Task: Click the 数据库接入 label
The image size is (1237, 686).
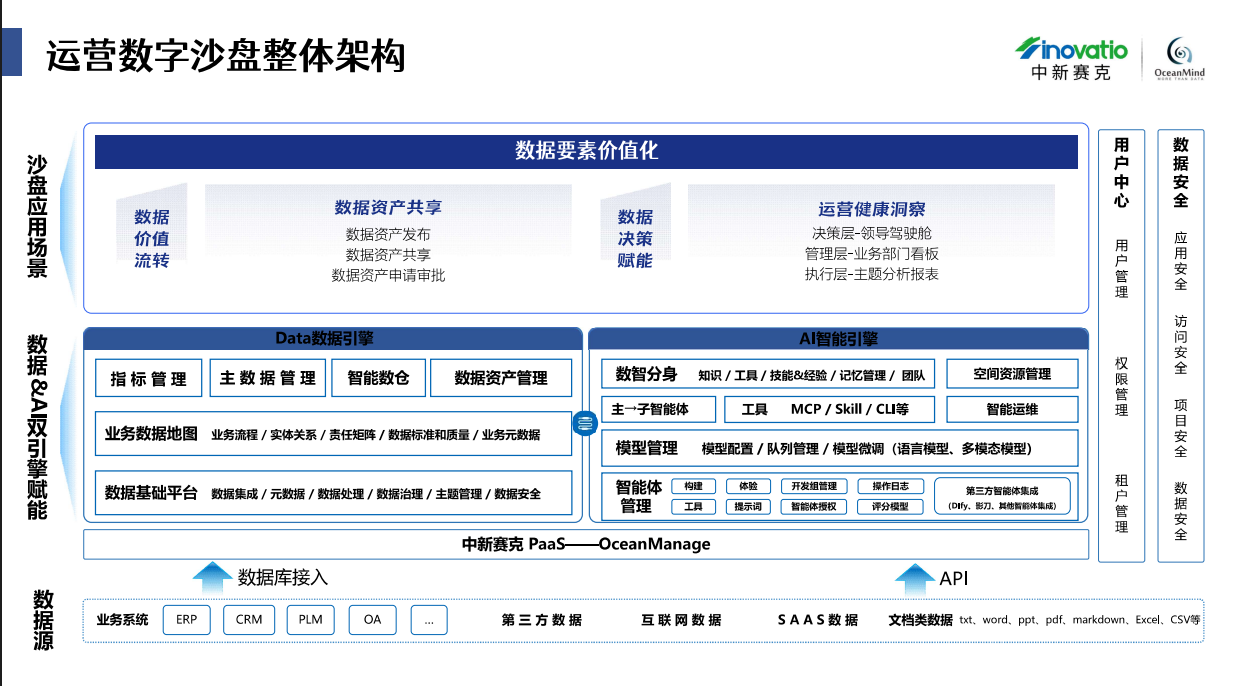Action: [283, 577]
